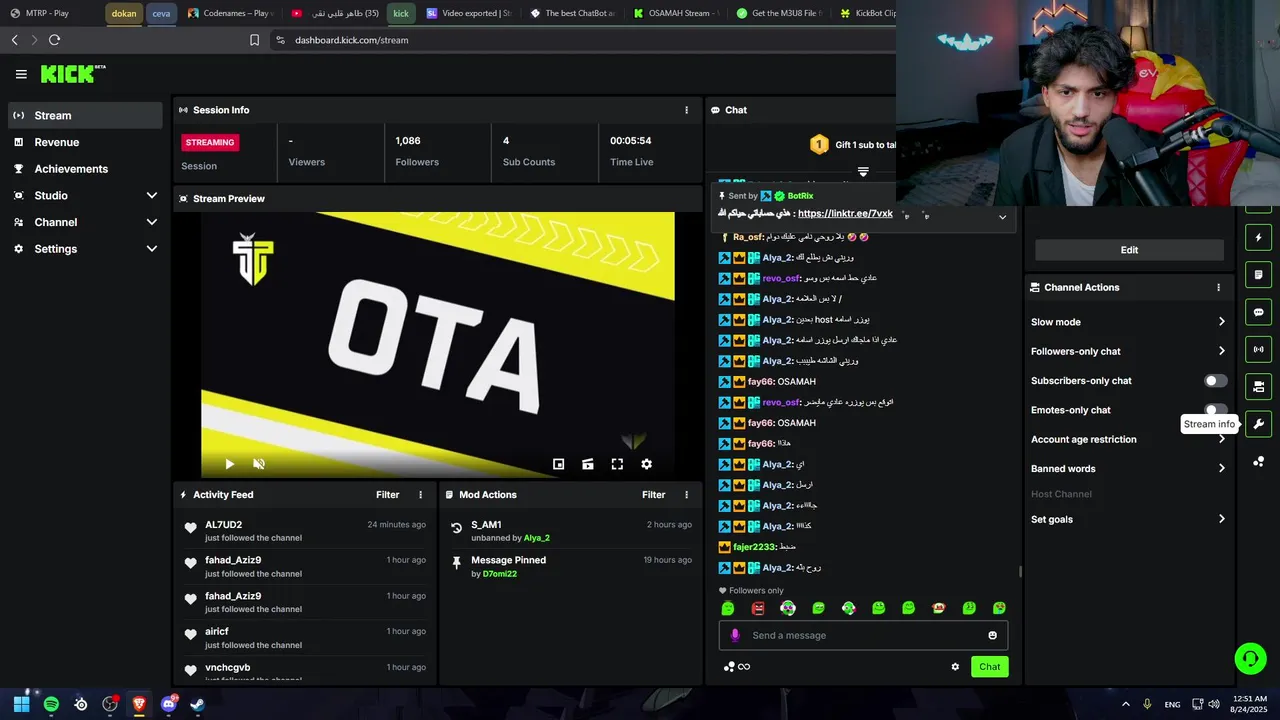Show hidden system tray icons
The height and width of the screenshot is (720, 1280).
click(1125, 704)
